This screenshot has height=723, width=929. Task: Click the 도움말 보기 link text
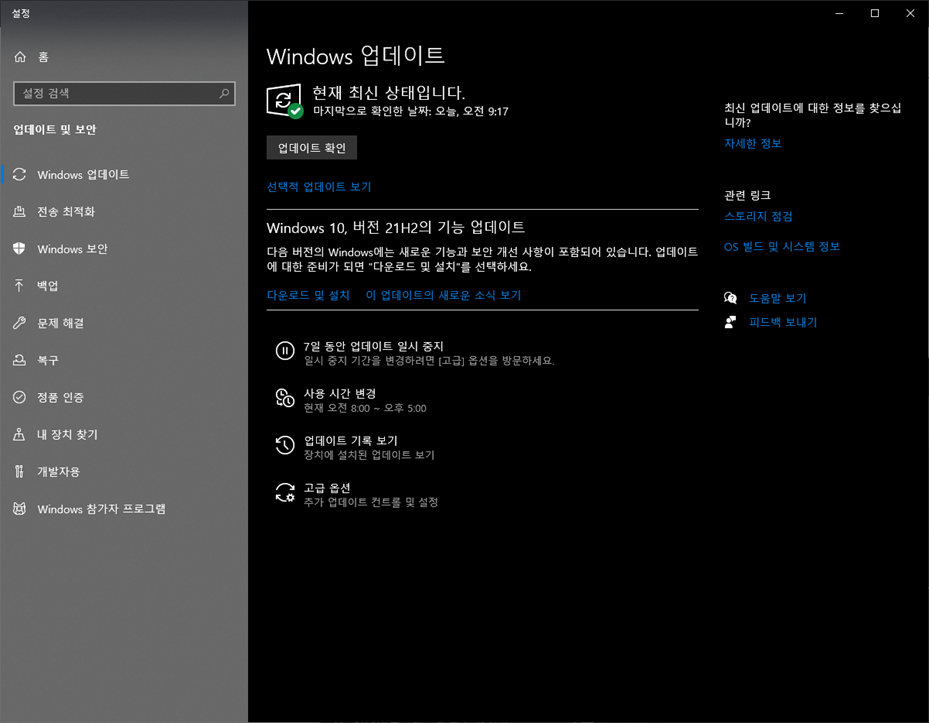(777, 298)
